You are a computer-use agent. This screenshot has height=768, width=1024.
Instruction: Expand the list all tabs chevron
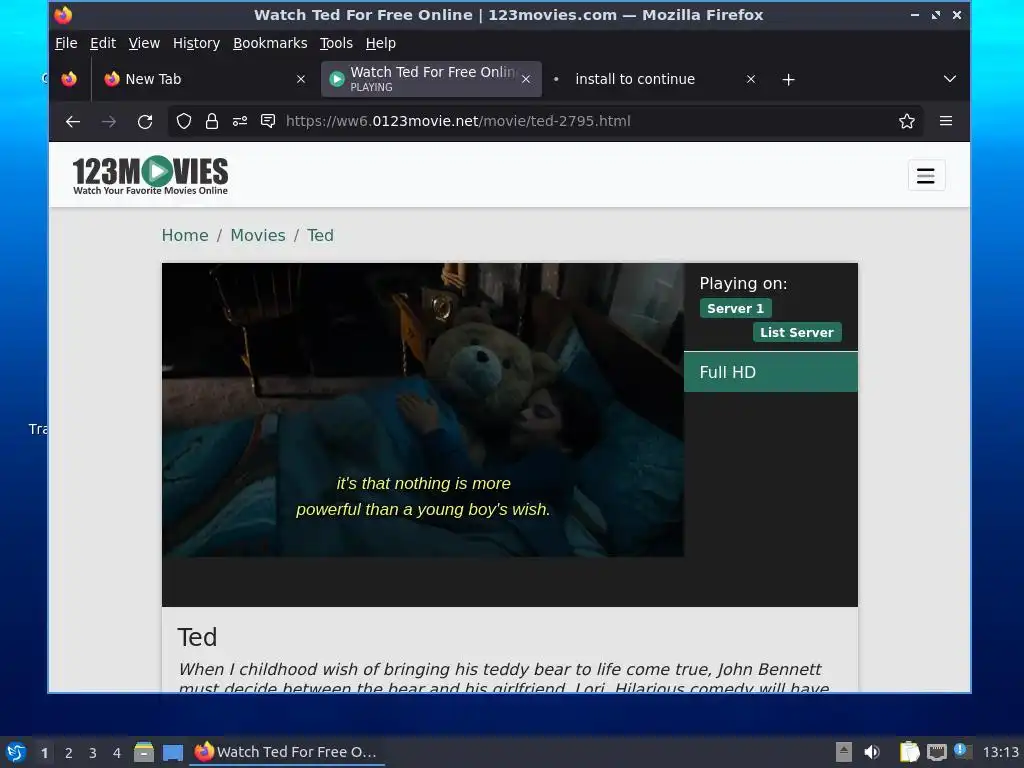950,79
